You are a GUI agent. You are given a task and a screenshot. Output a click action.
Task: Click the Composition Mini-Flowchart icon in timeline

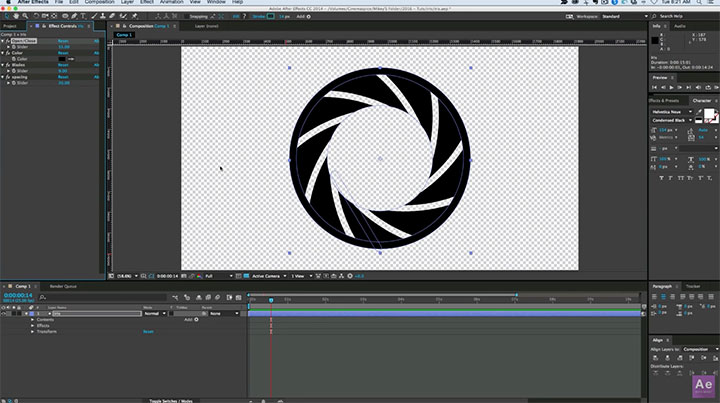point(175,297)
